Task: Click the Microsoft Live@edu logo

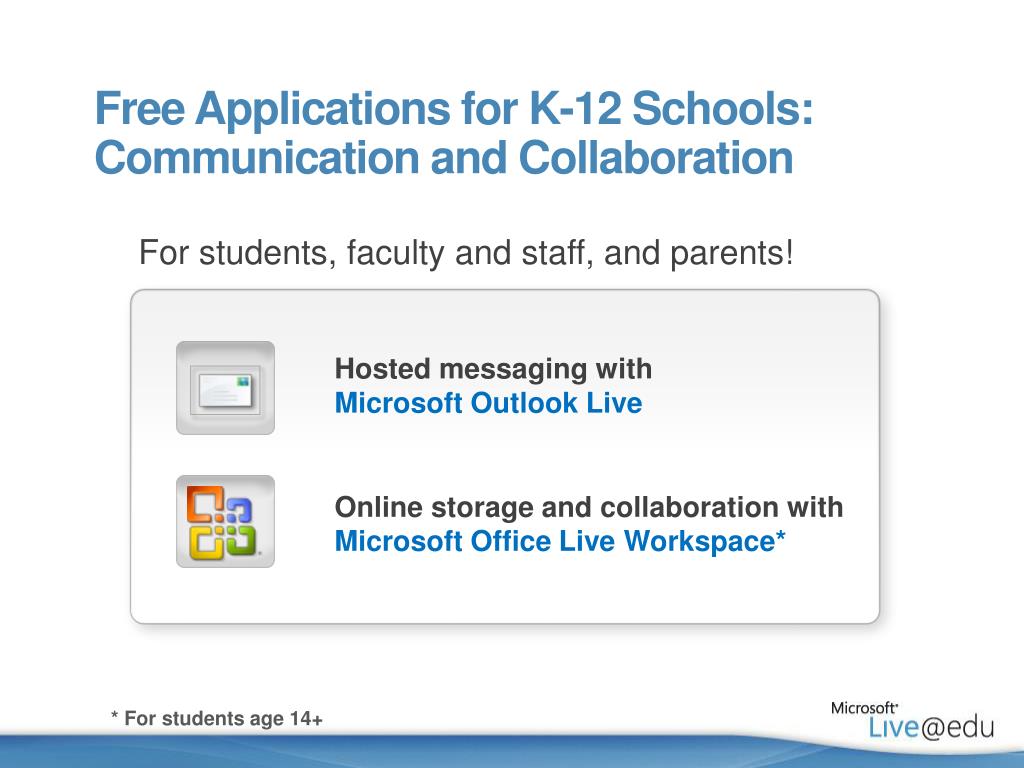Action: pos(912,720)
